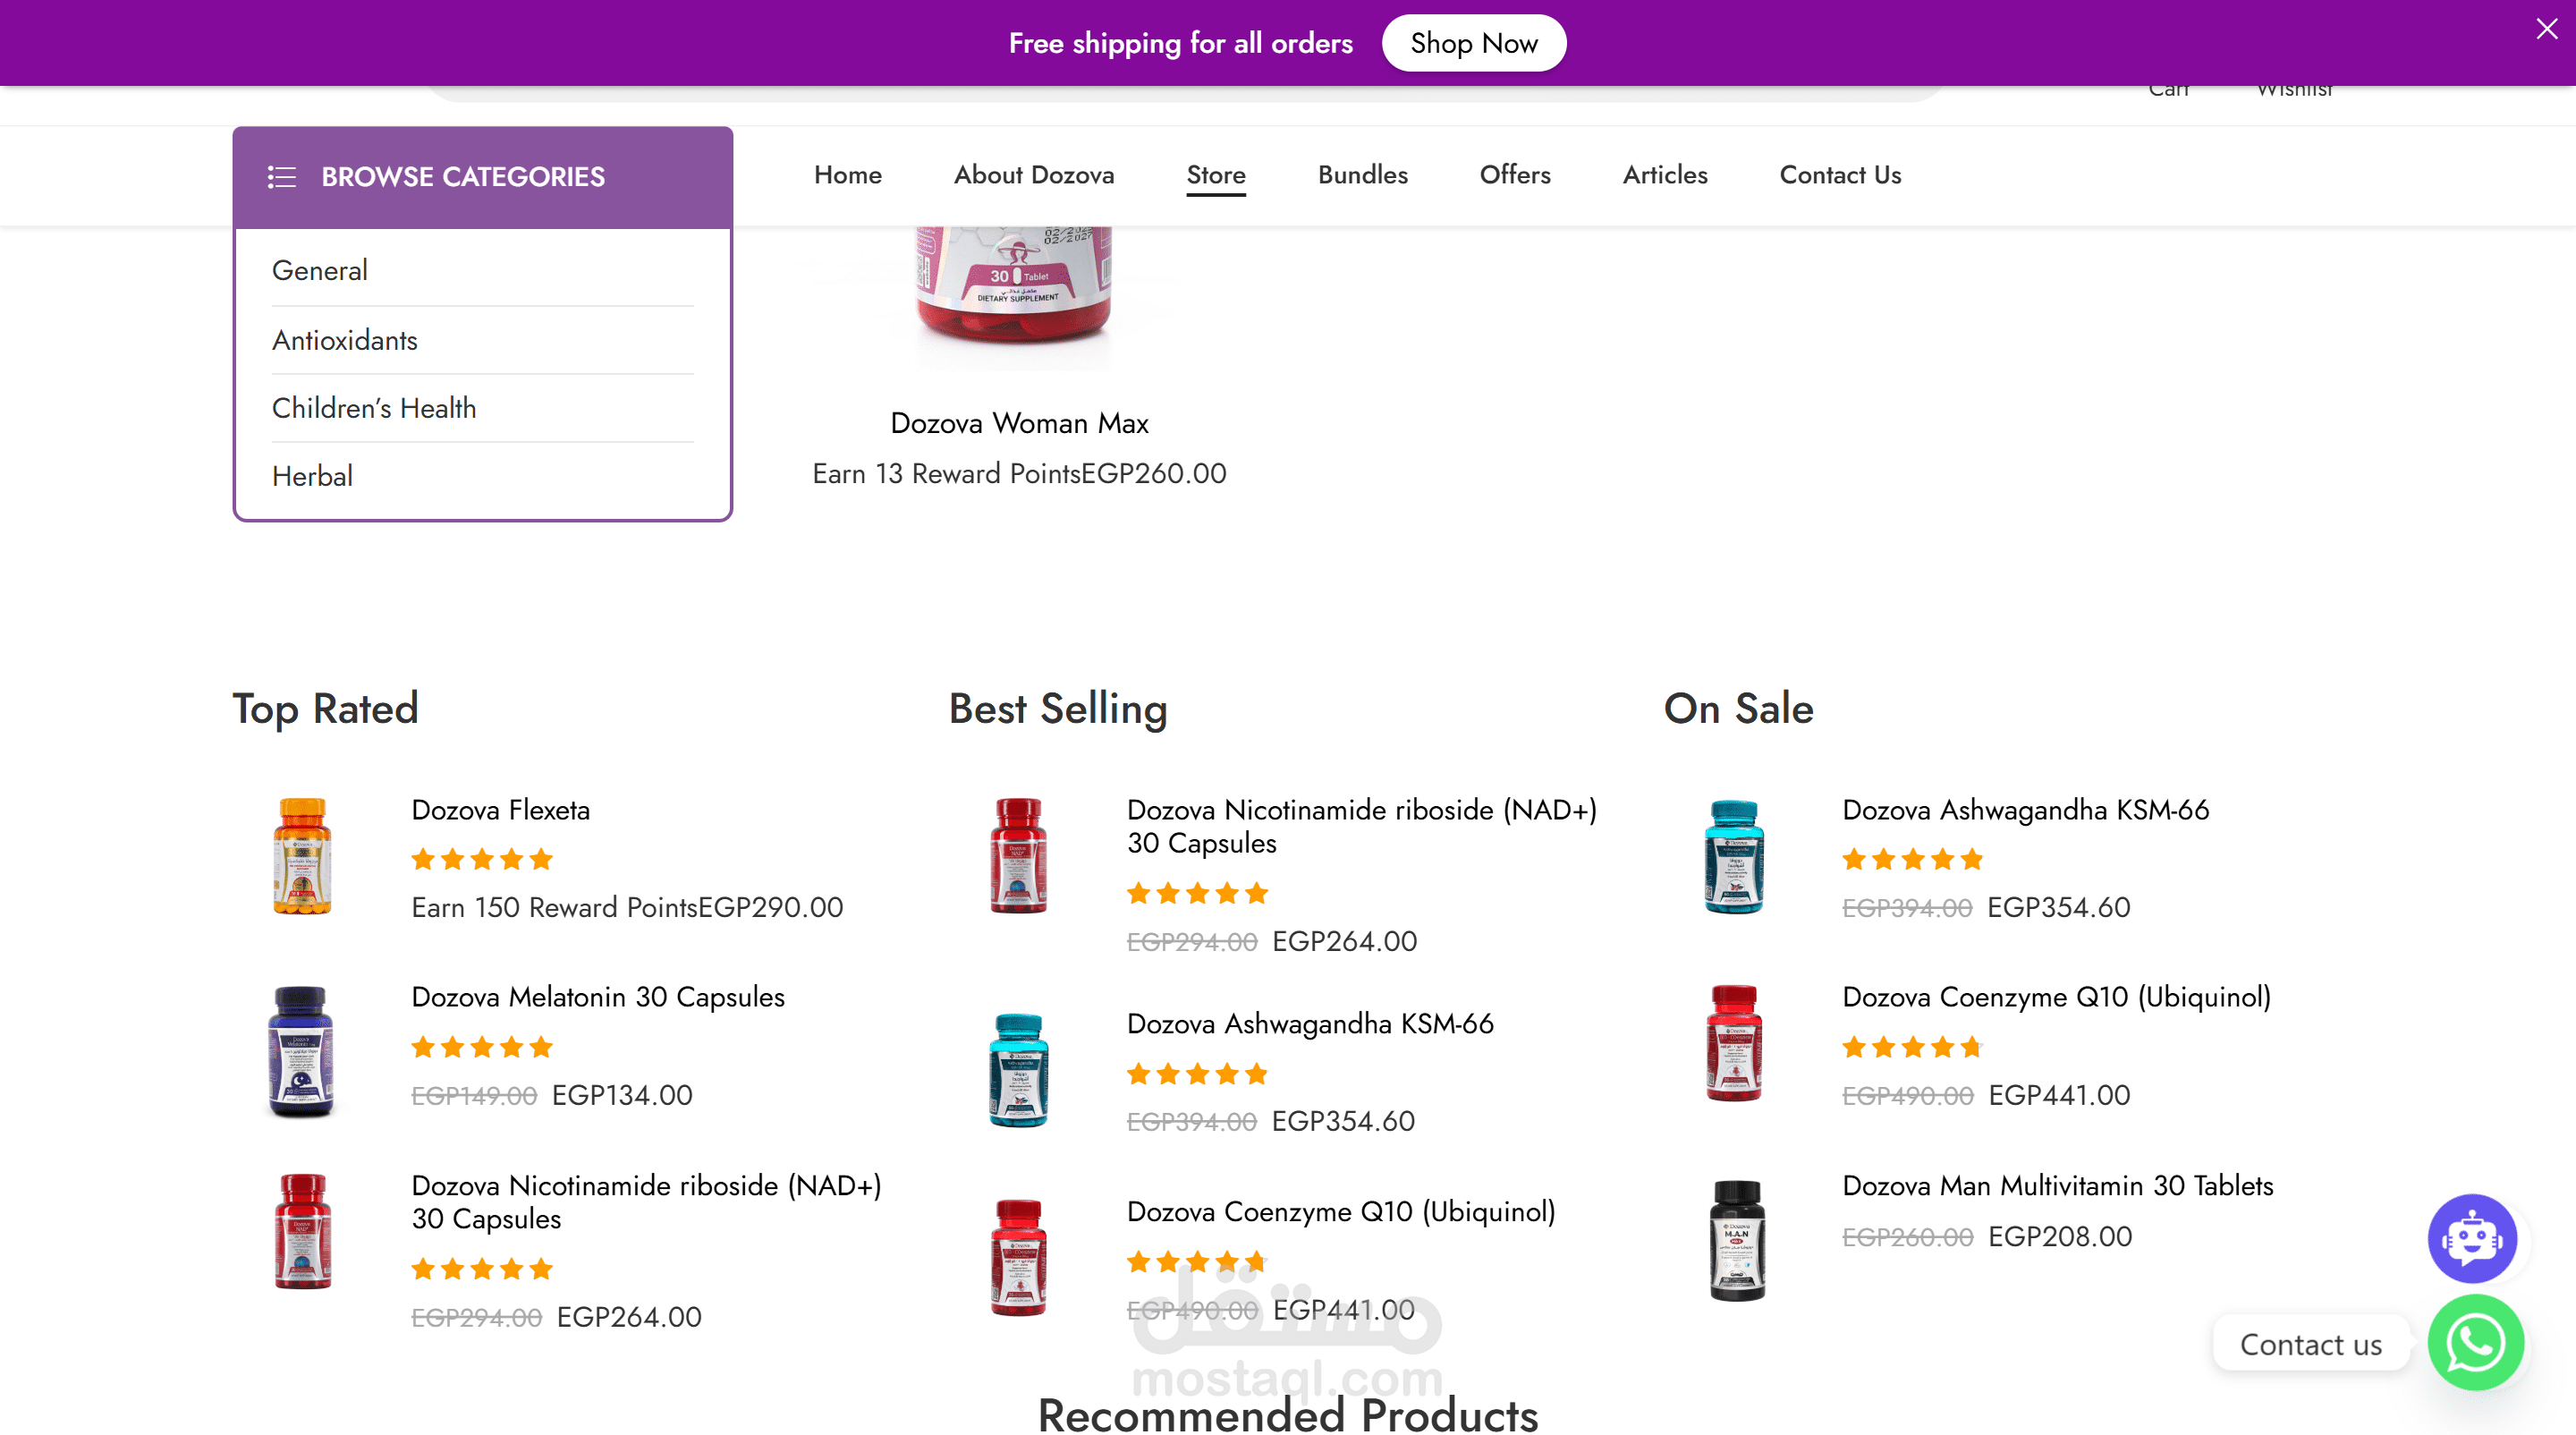This screenshot has height=1435, width=2576.
Task: Open Dozova Woman Max product link
Action: [x=1018, y=423]
